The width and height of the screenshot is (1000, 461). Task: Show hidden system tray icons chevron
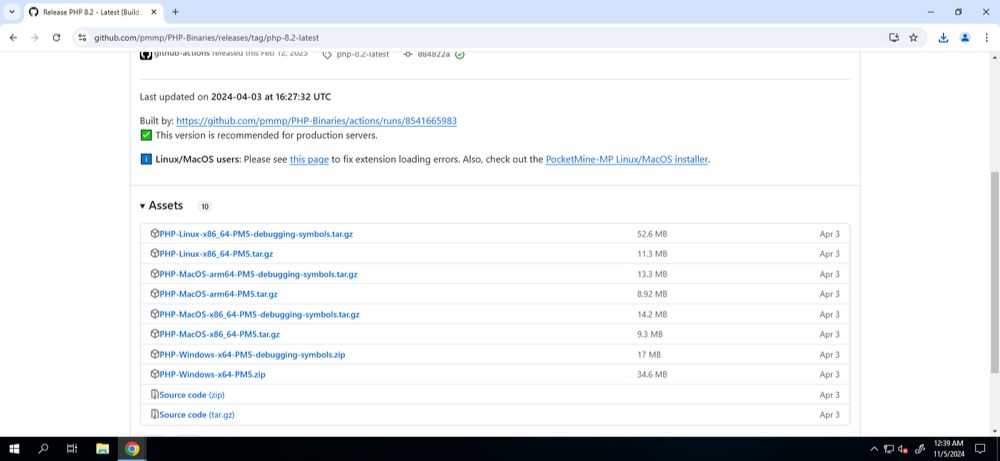point(874,449)
